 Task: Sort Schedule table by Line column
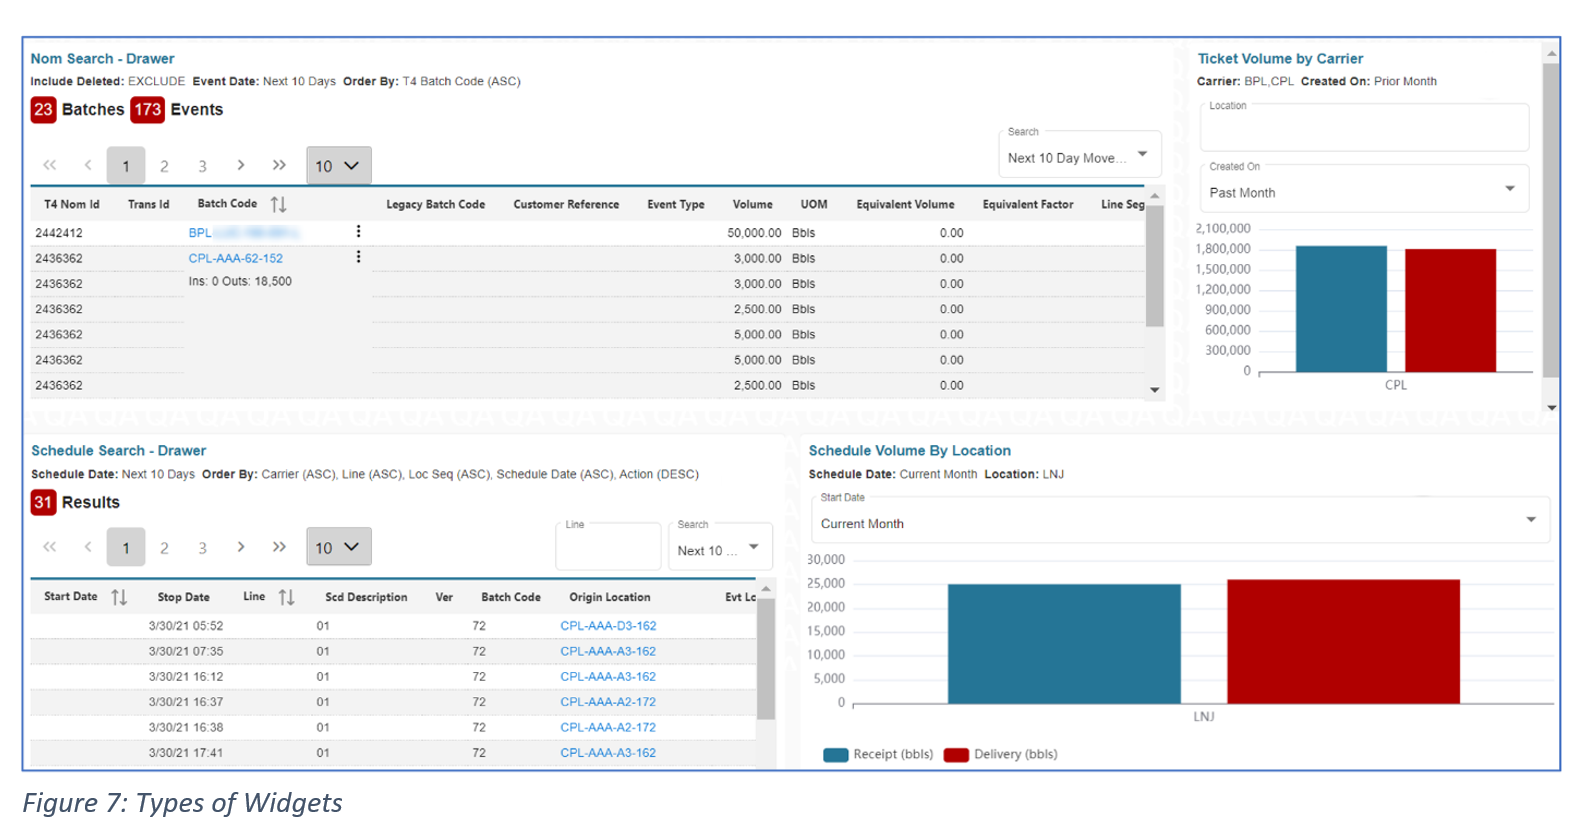(286, 597)
